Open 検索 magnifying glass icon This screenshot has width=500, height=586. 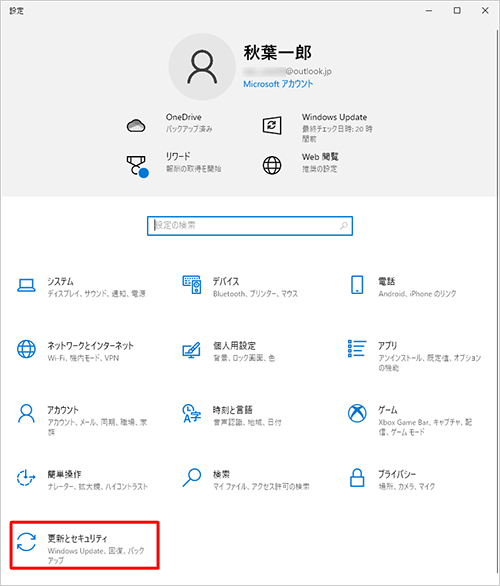pyautogui.click(x=192, y=478)
